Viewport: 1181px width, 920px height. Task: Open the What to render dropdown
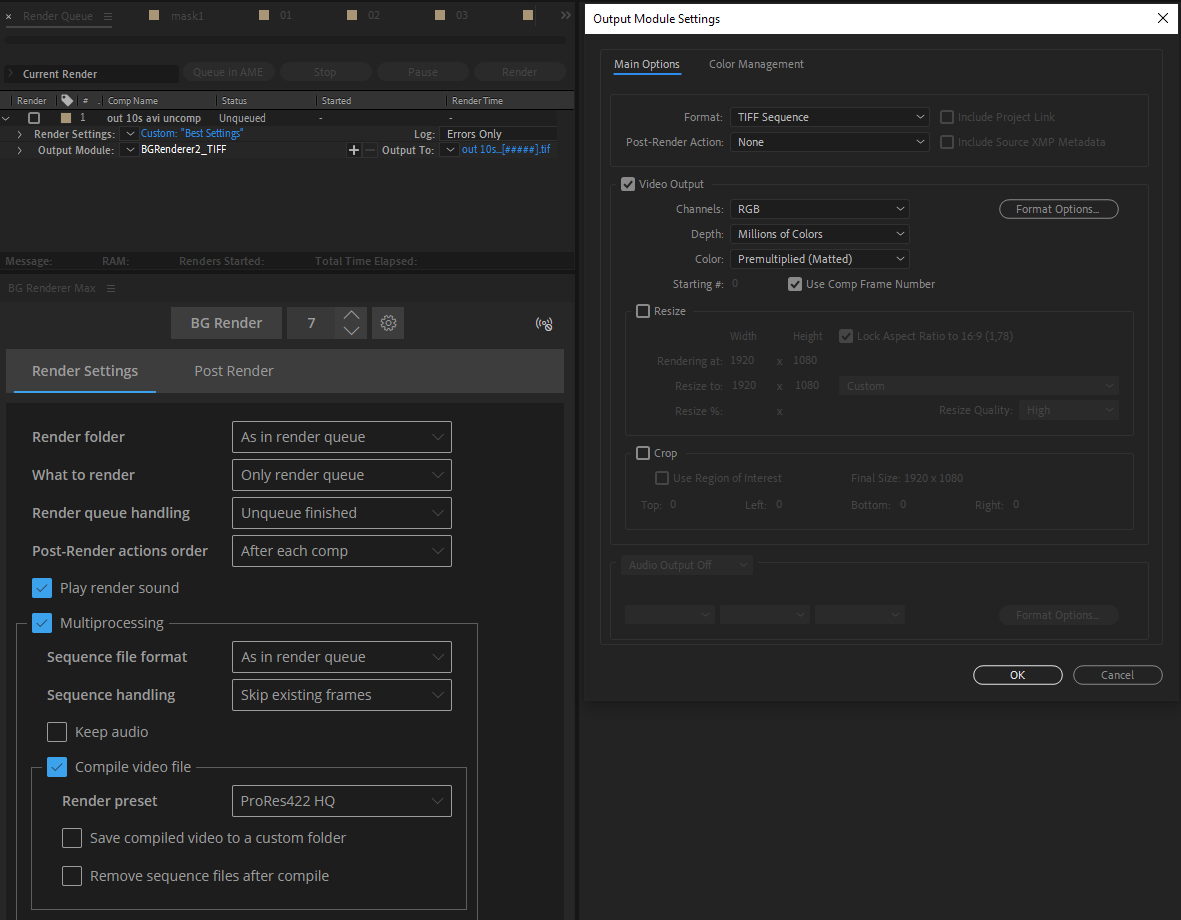[342, 475]
